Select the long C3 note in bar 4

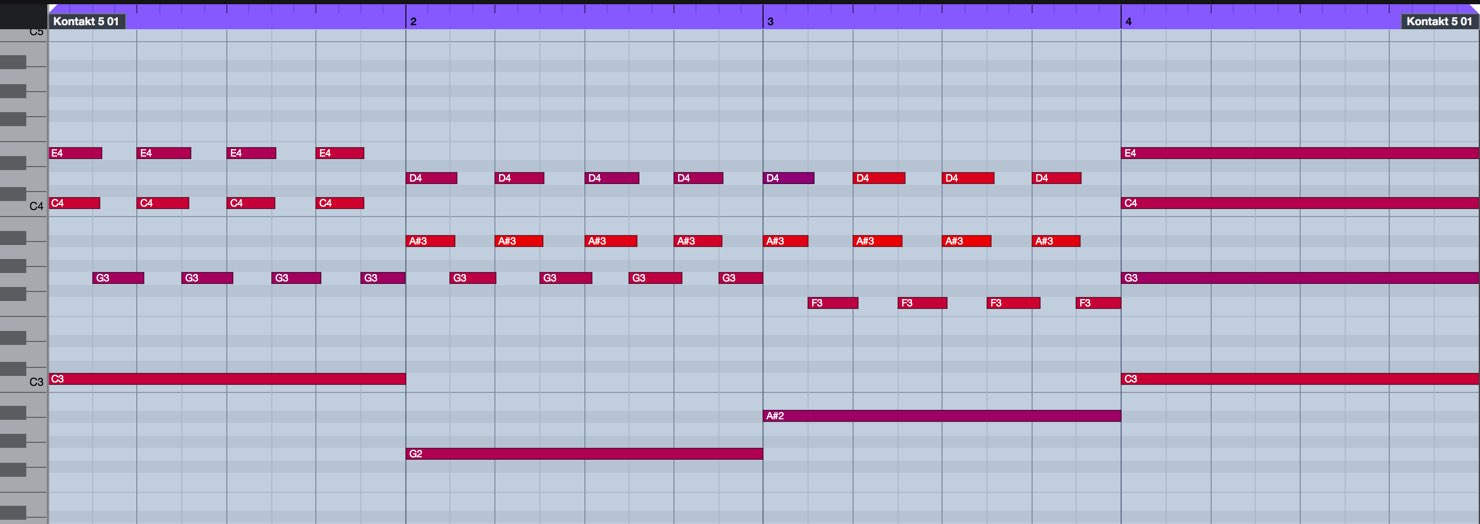tap(1300, 379)
